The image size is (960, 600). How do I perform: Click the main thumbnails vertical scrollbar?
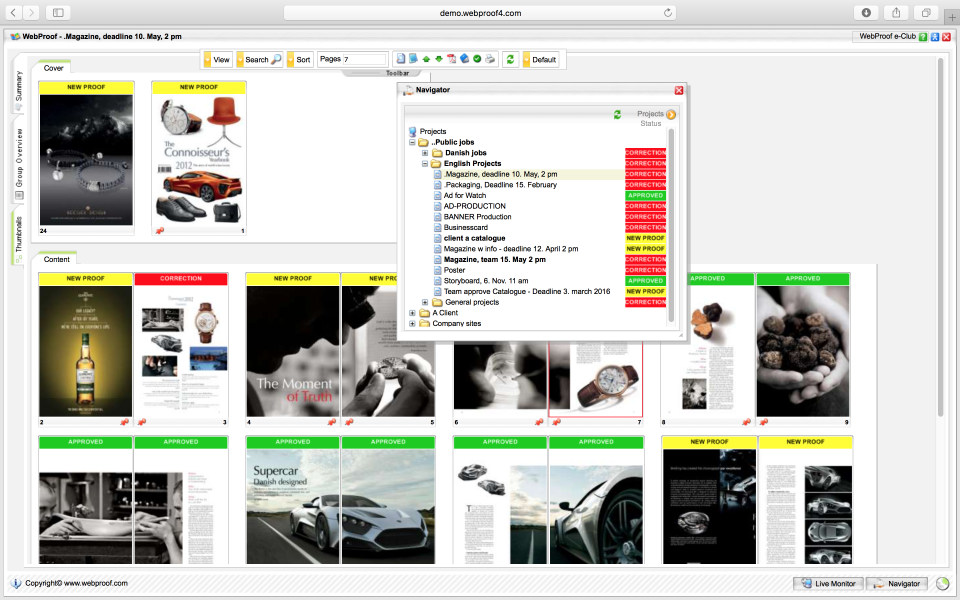tap(940, 239)
